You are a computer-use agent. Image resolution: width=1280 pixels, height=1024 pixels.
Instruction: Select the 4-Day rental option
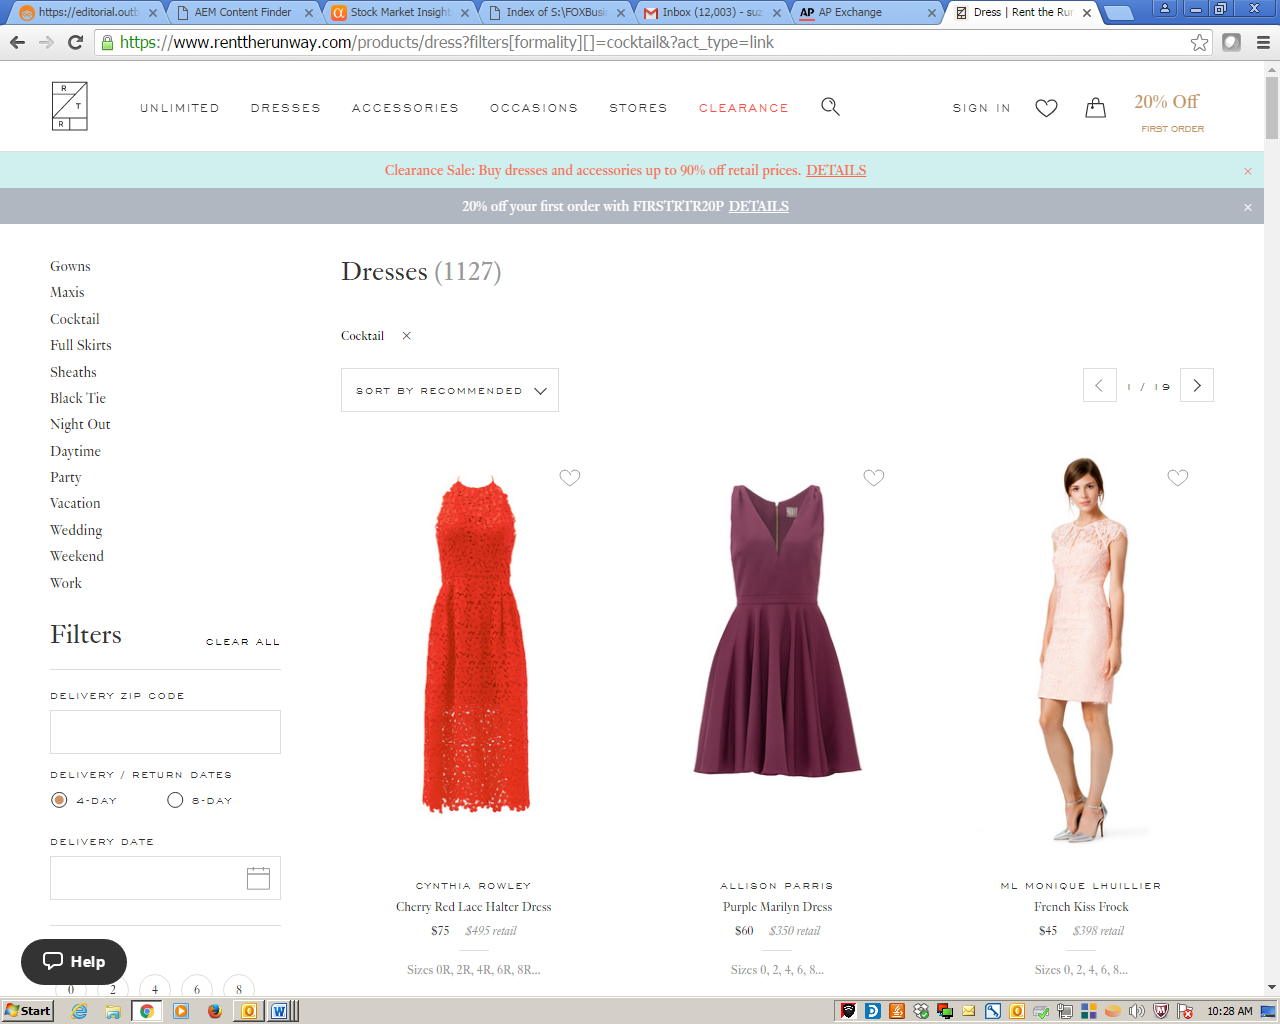(59, 800)
